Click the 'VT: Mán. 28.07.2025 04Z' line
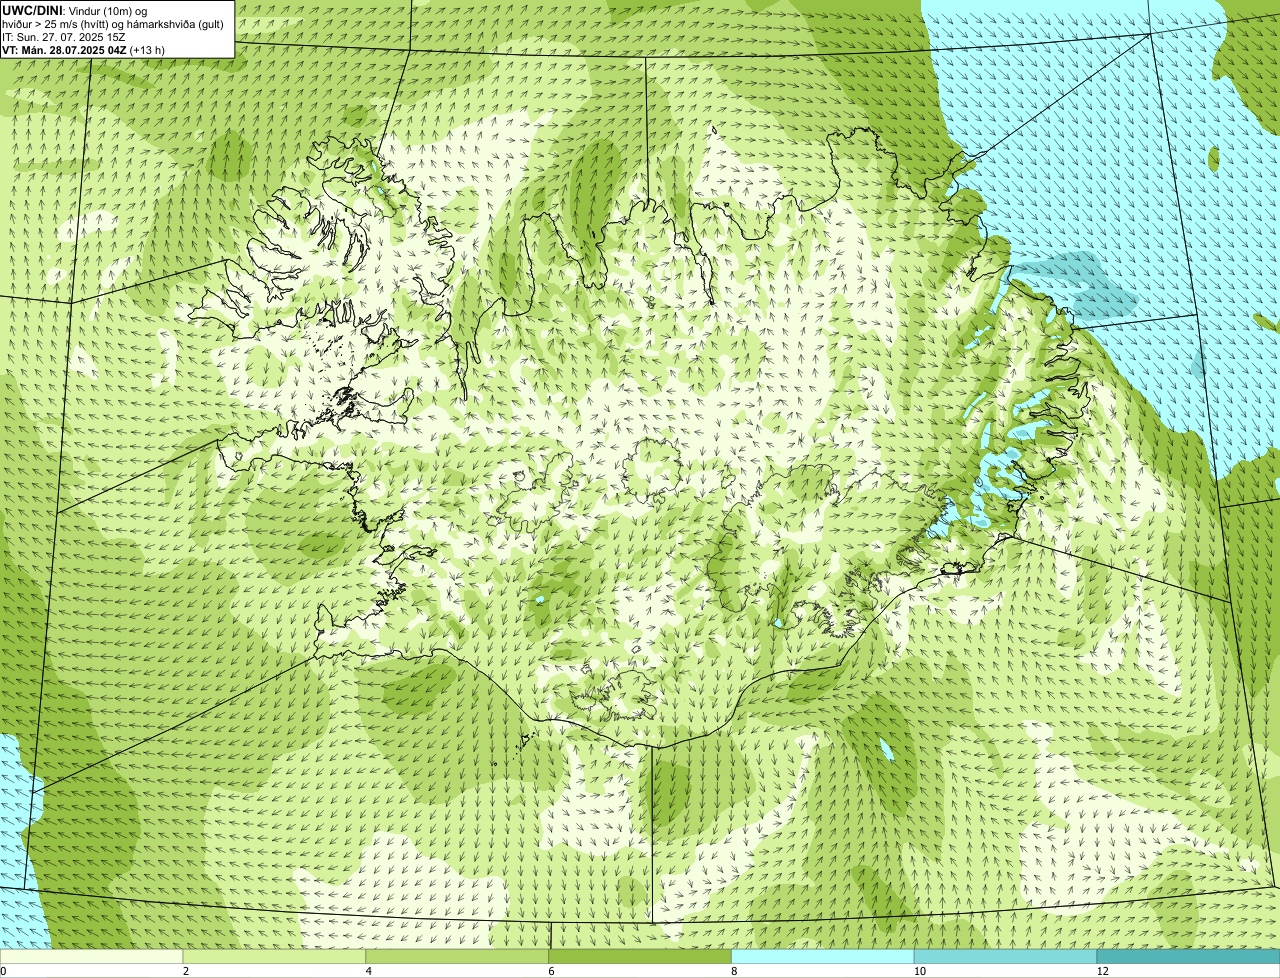 click(x=84, y=49)
